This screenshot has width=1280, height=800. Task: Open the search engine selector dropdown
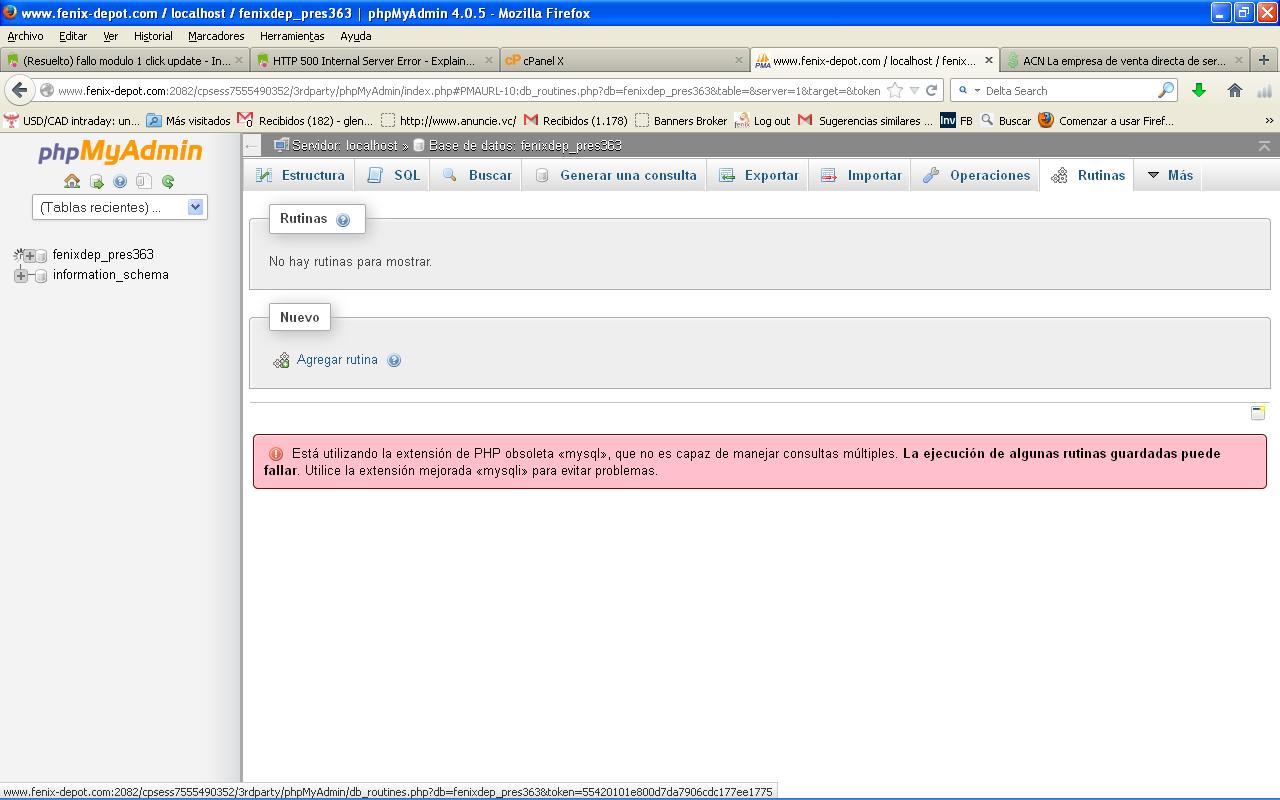pyautogui.click(x=969, y=90)
